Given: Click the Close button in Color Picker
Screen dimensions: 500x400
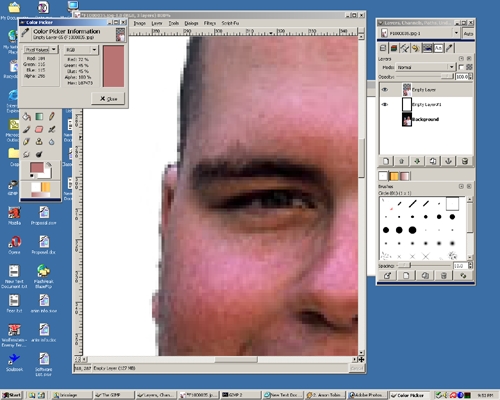Looking at the screenshot, I should click(x=108, y=99).
